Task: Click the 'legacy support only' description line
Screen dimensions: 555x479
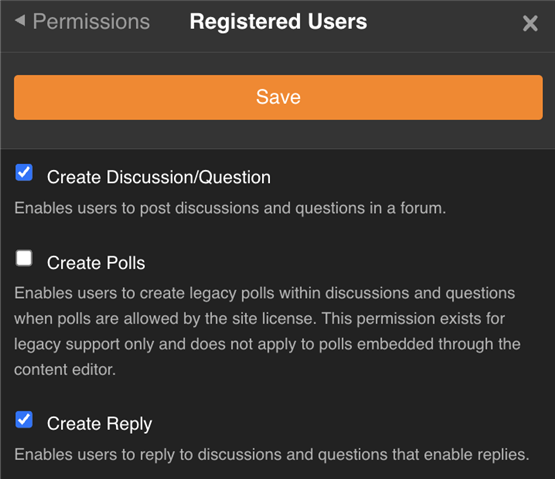Action: [267, 344]
